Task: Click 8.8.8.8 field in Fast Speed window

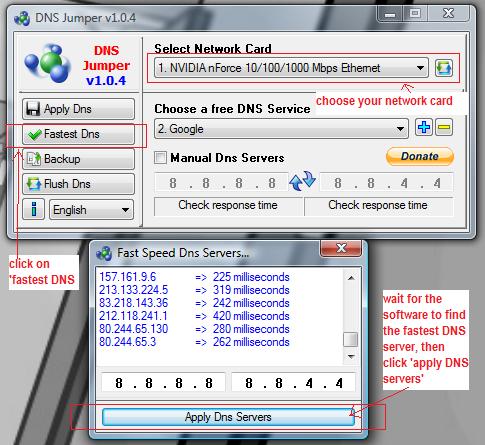Action: coord(163,383)
